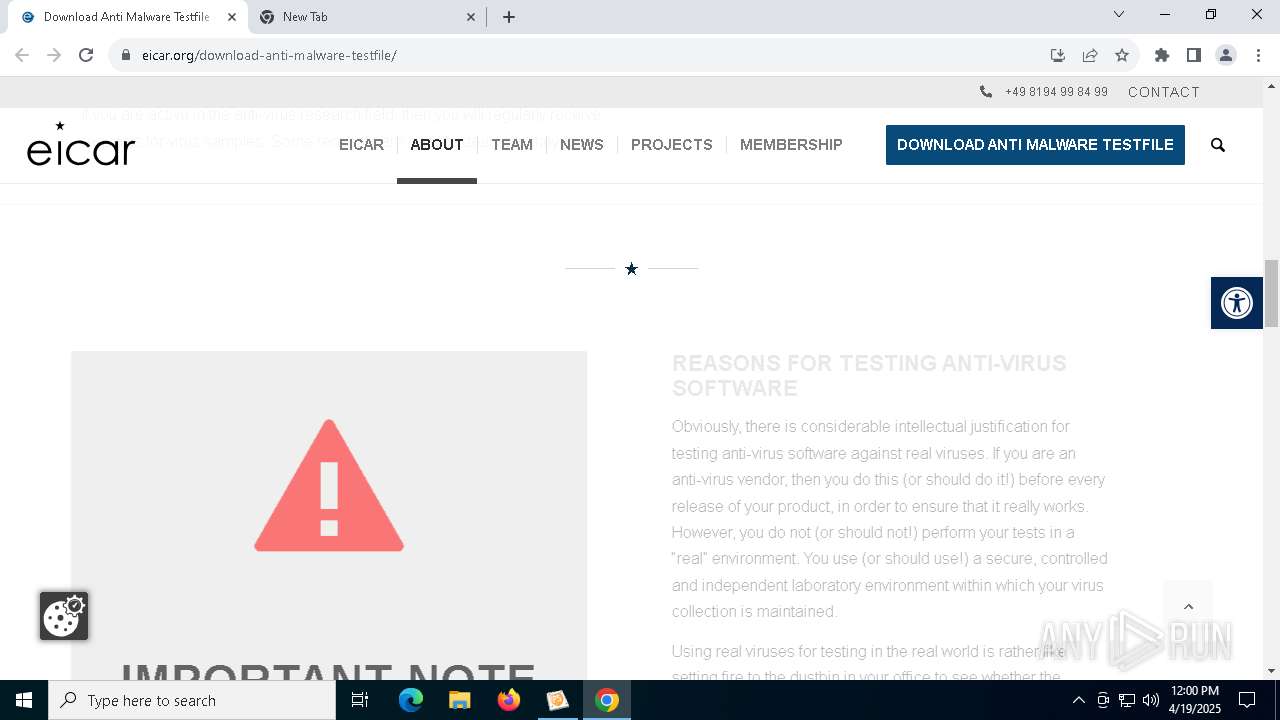This screenshot has width=1280, height=720.
Task: Click the site search magnifier icon
Action: click(x=1218, y=145)
